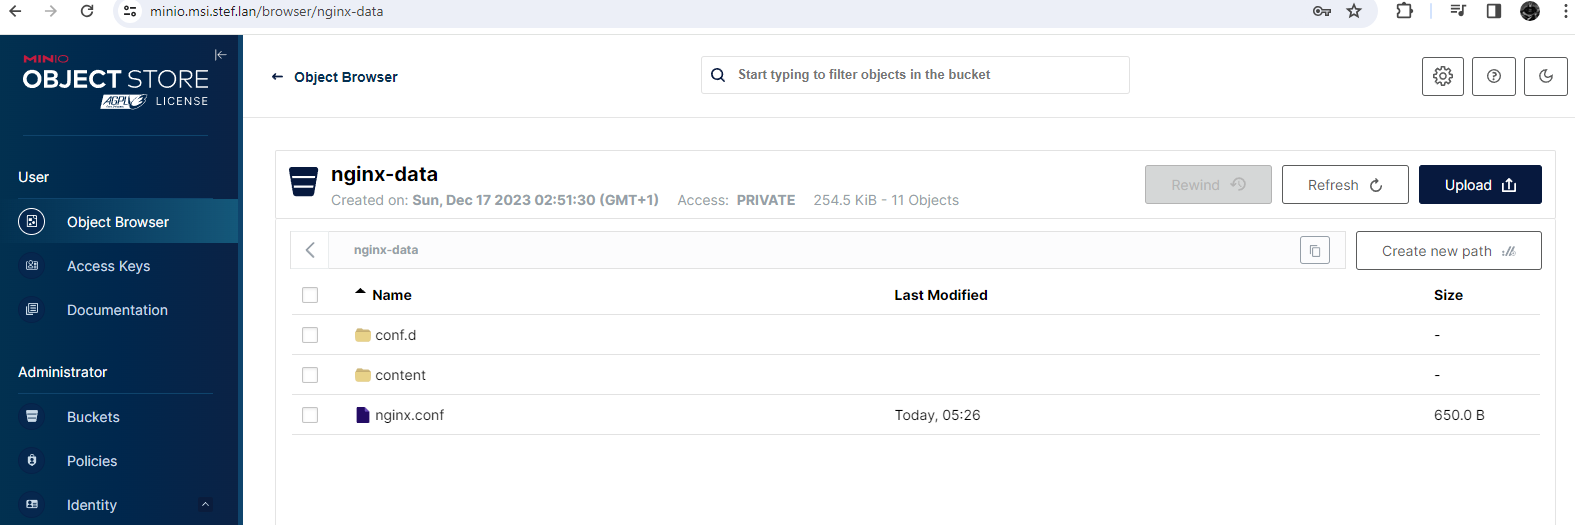This screenshot has height=525, width=1575.
Task: Go back with breadcrumb chevron arrow
Action: pos(310,250)
